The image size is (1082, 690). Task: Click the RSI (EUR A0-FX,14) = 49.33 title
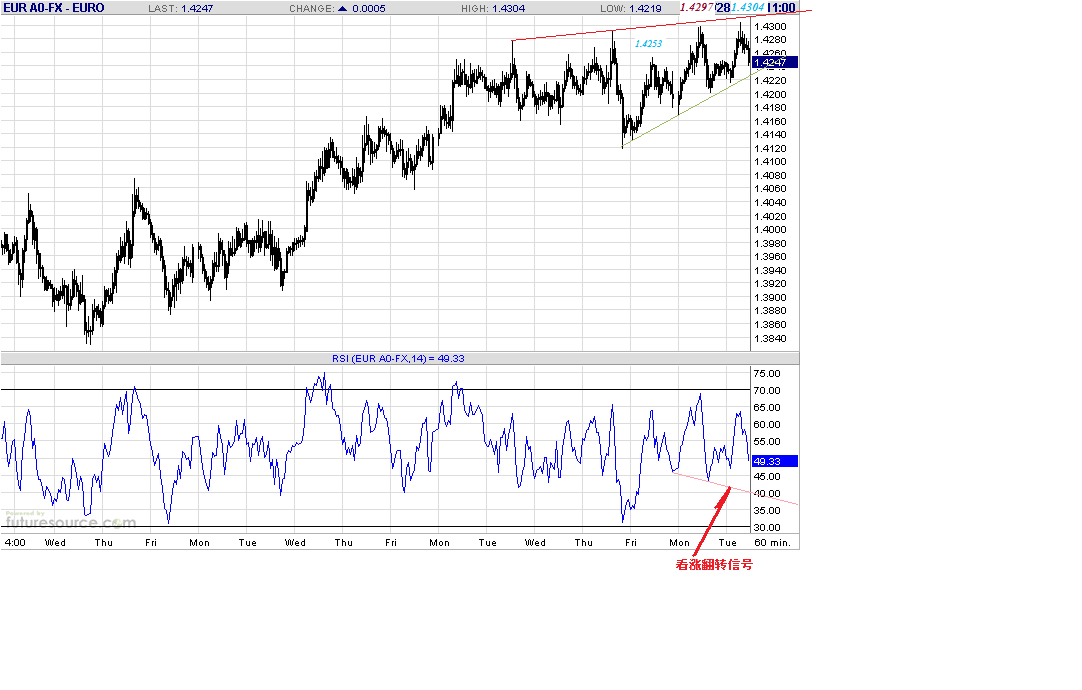[x=398, y=359]
